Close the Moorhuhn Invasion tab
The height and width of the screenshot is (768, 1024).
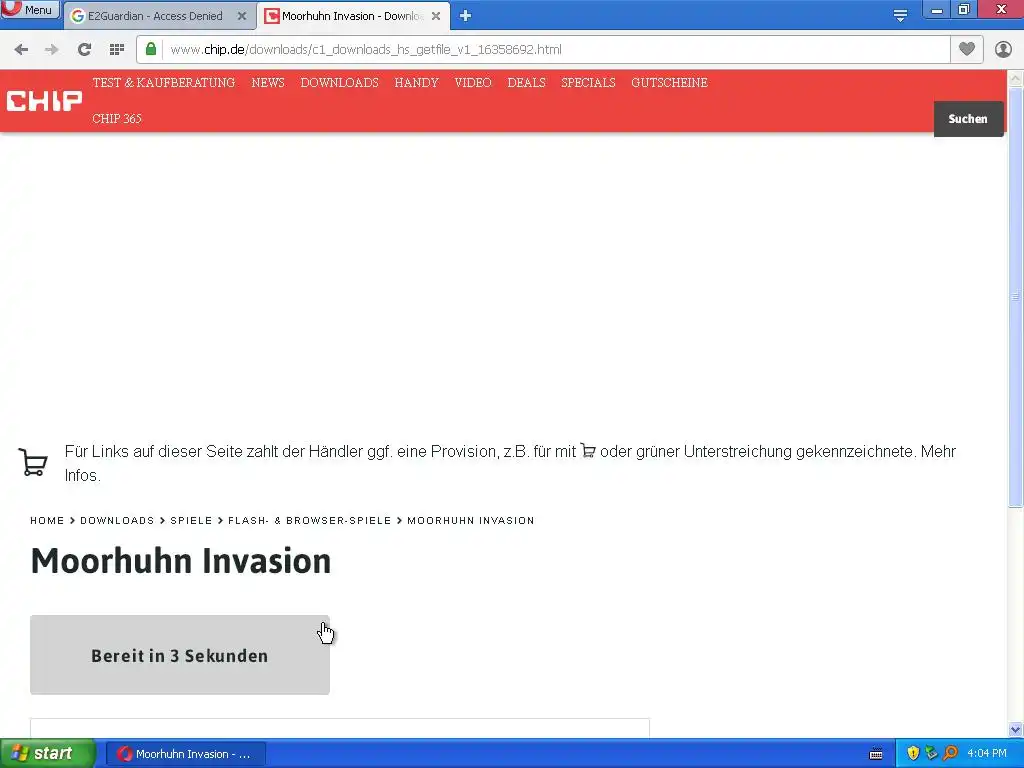pyautogui.click(x=436, y=16)
